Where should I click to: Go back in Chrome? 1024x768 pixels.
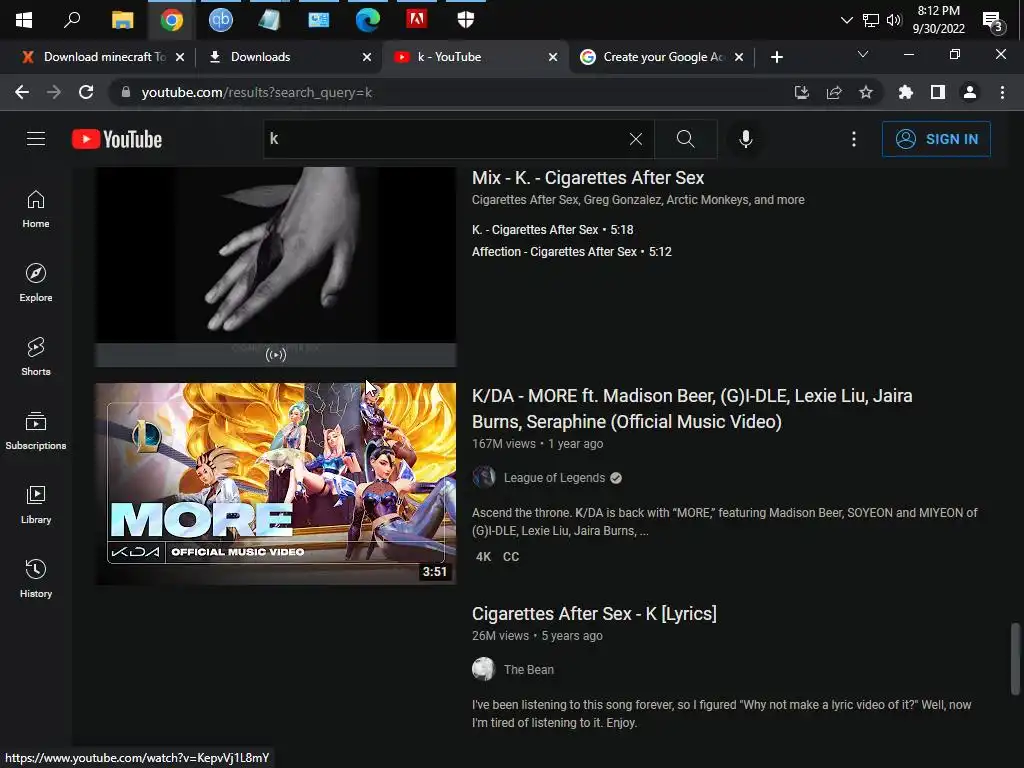click(22, 92)
